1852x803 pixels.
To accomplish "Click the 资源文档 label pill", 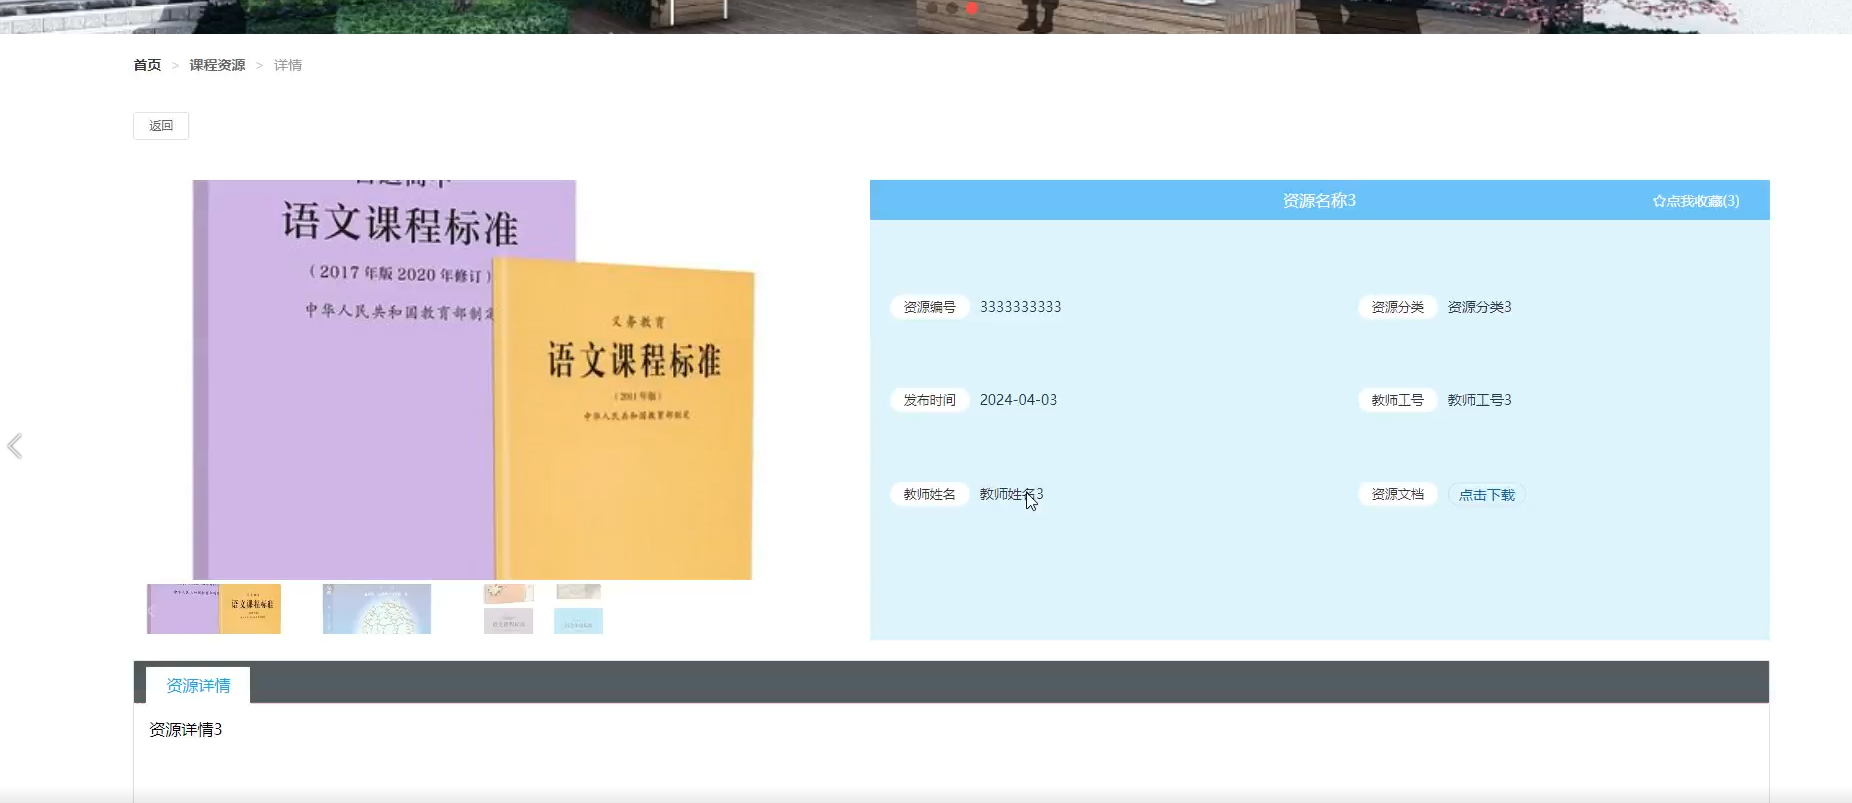I will [x=1397, y=494].
